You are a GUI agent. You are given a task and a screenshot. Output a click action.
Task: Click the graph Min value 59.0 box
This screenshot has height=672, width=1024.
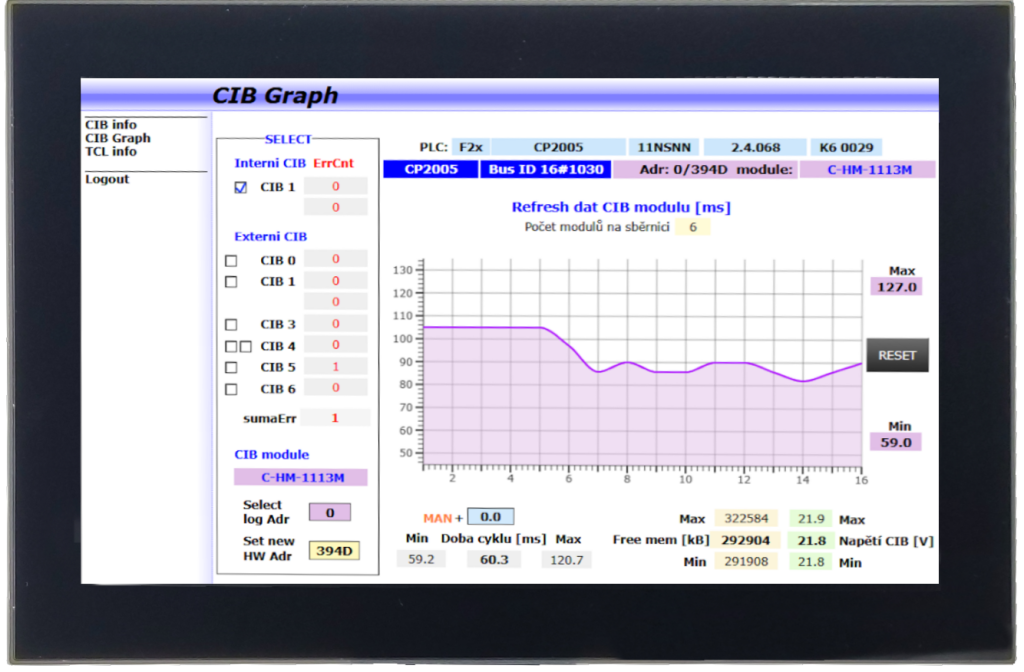point(896,441)
